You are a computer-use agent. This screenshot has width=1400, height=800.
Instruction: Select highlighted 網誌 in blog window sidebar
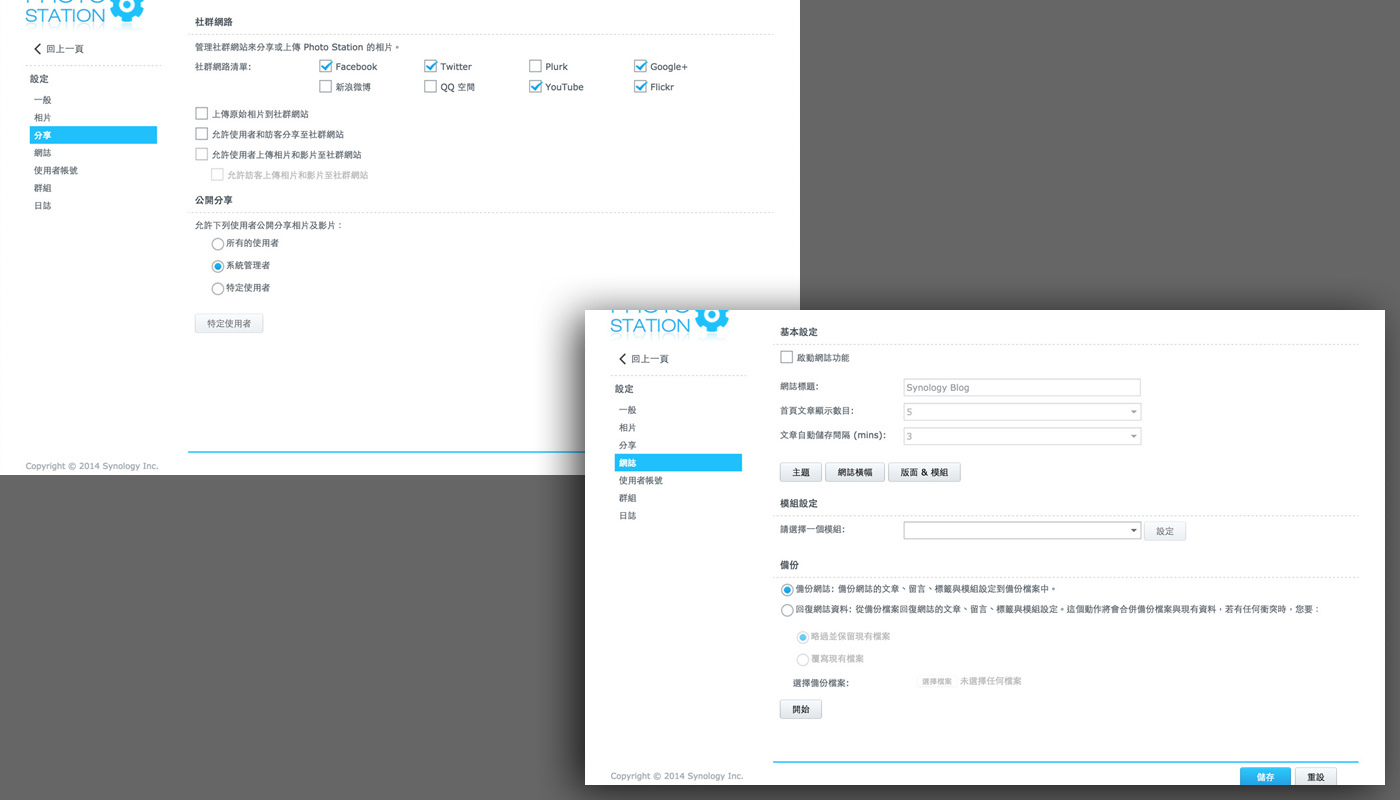pyautogui.click(x=678, y=463)
